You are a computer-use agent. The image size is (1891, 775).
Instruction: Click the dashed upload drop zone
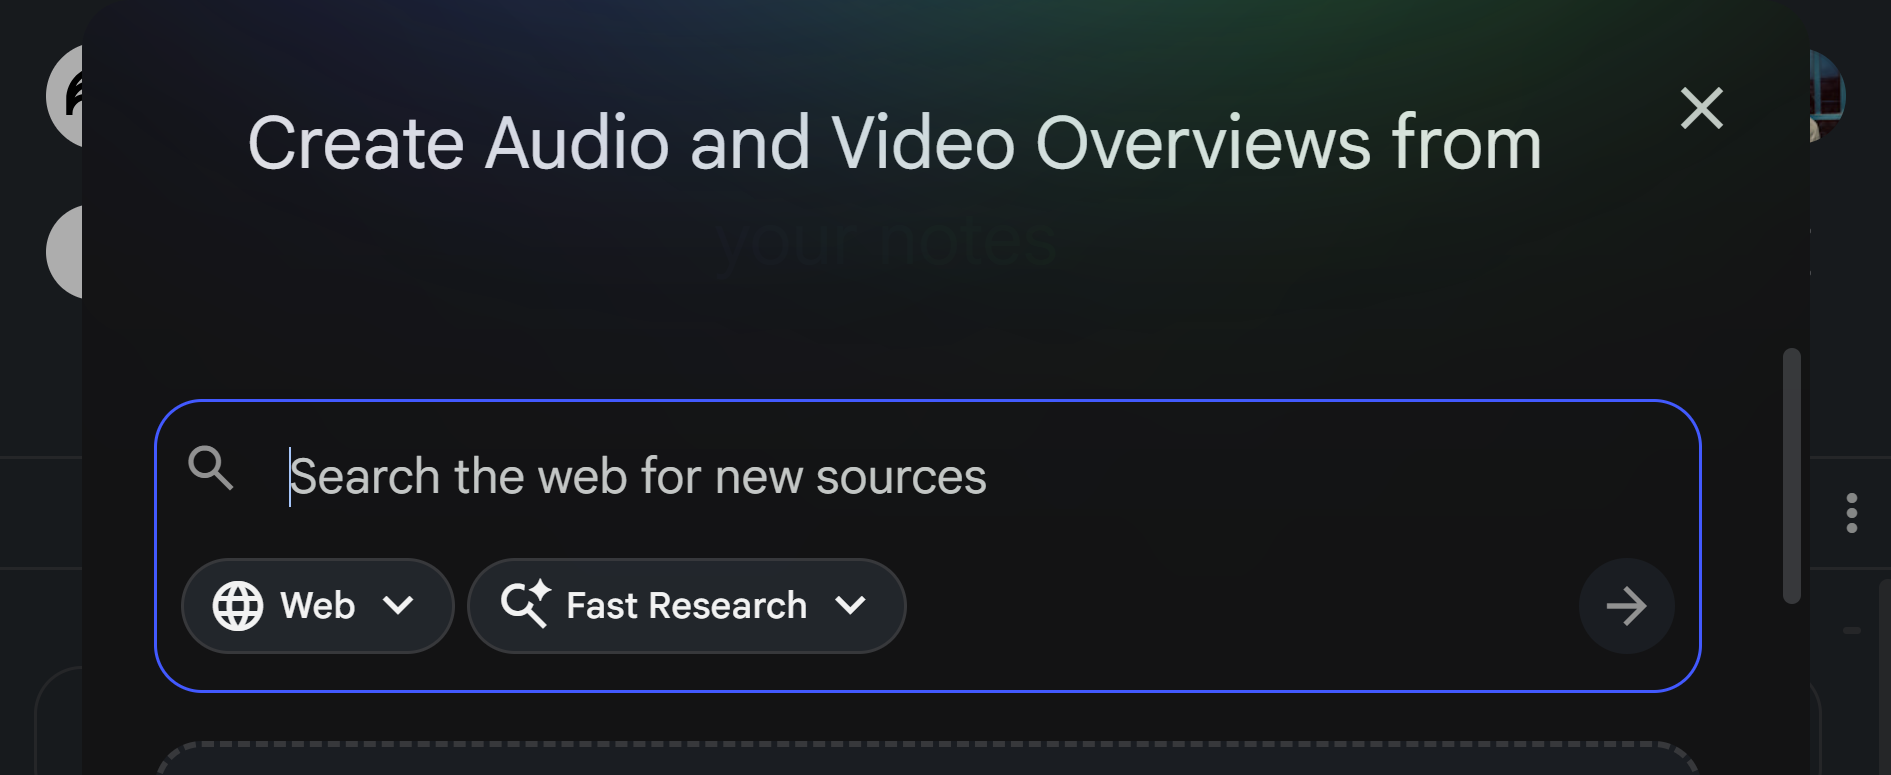click(x=927, y=760)
